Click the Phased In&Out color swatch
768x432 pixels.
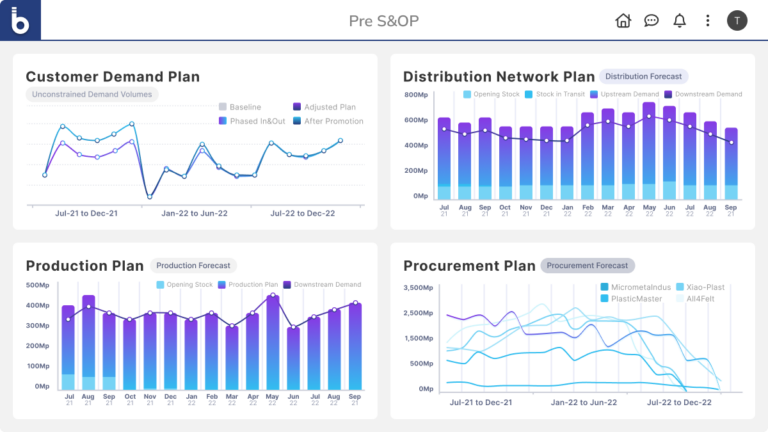coord(223,121)
